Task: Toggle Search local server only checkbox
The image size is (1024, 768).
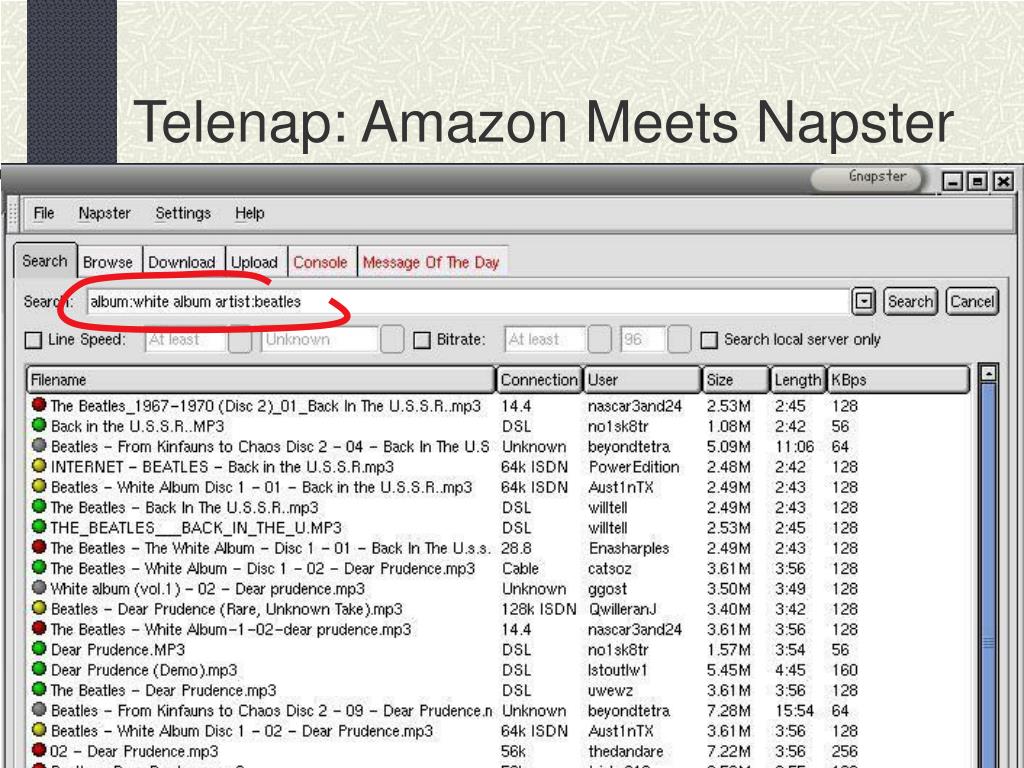Action: coord(709,340)
